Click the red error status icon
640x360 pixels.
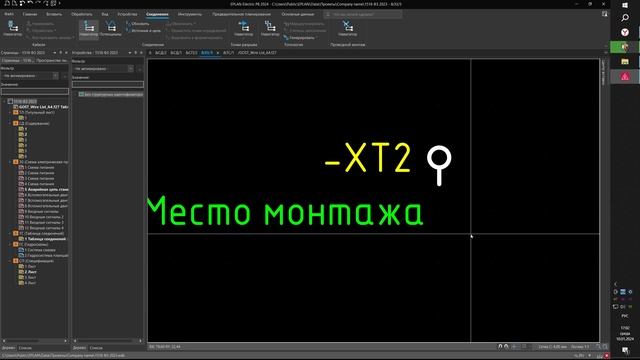[x=607, y=356]
